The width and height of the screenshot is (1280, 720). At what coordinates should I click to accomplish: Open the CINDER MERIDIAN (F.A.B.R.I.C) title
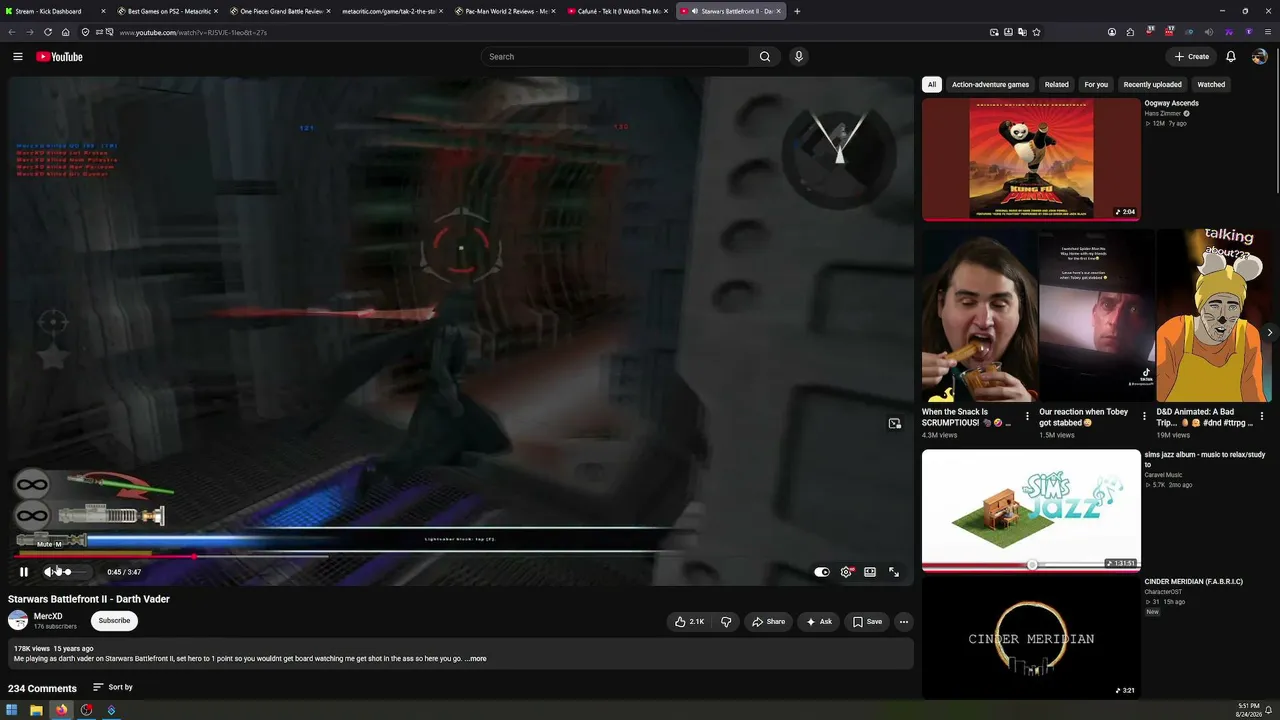coord(1194,582)
